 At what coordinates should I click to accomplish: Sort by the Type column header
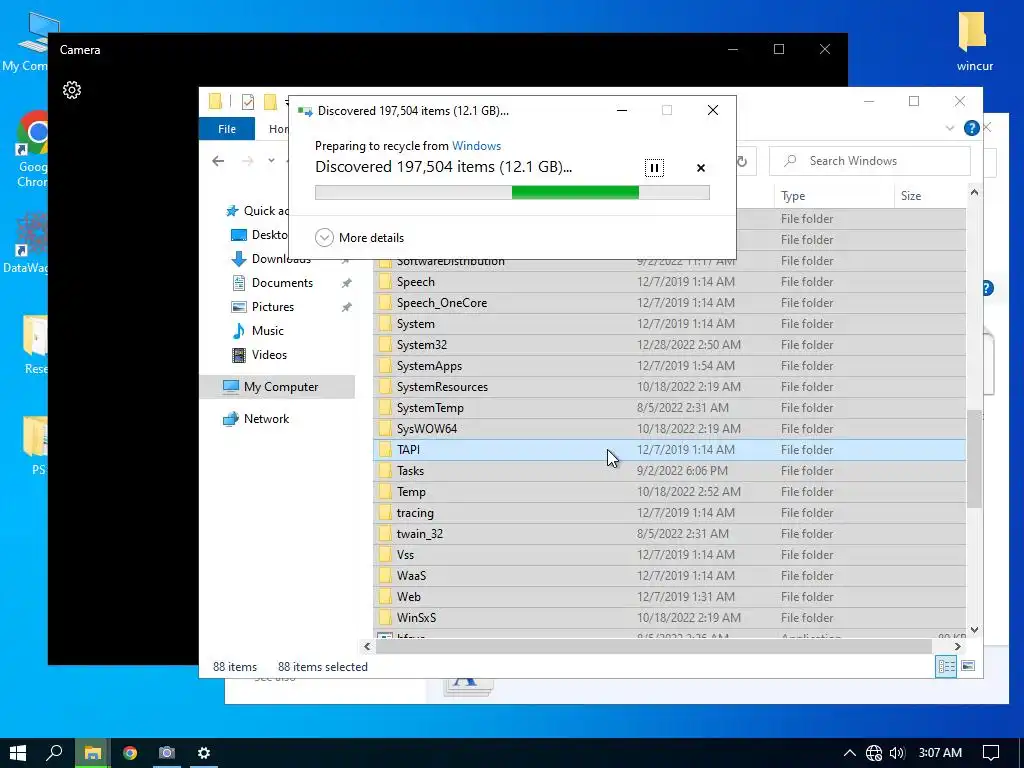(833, 196)
